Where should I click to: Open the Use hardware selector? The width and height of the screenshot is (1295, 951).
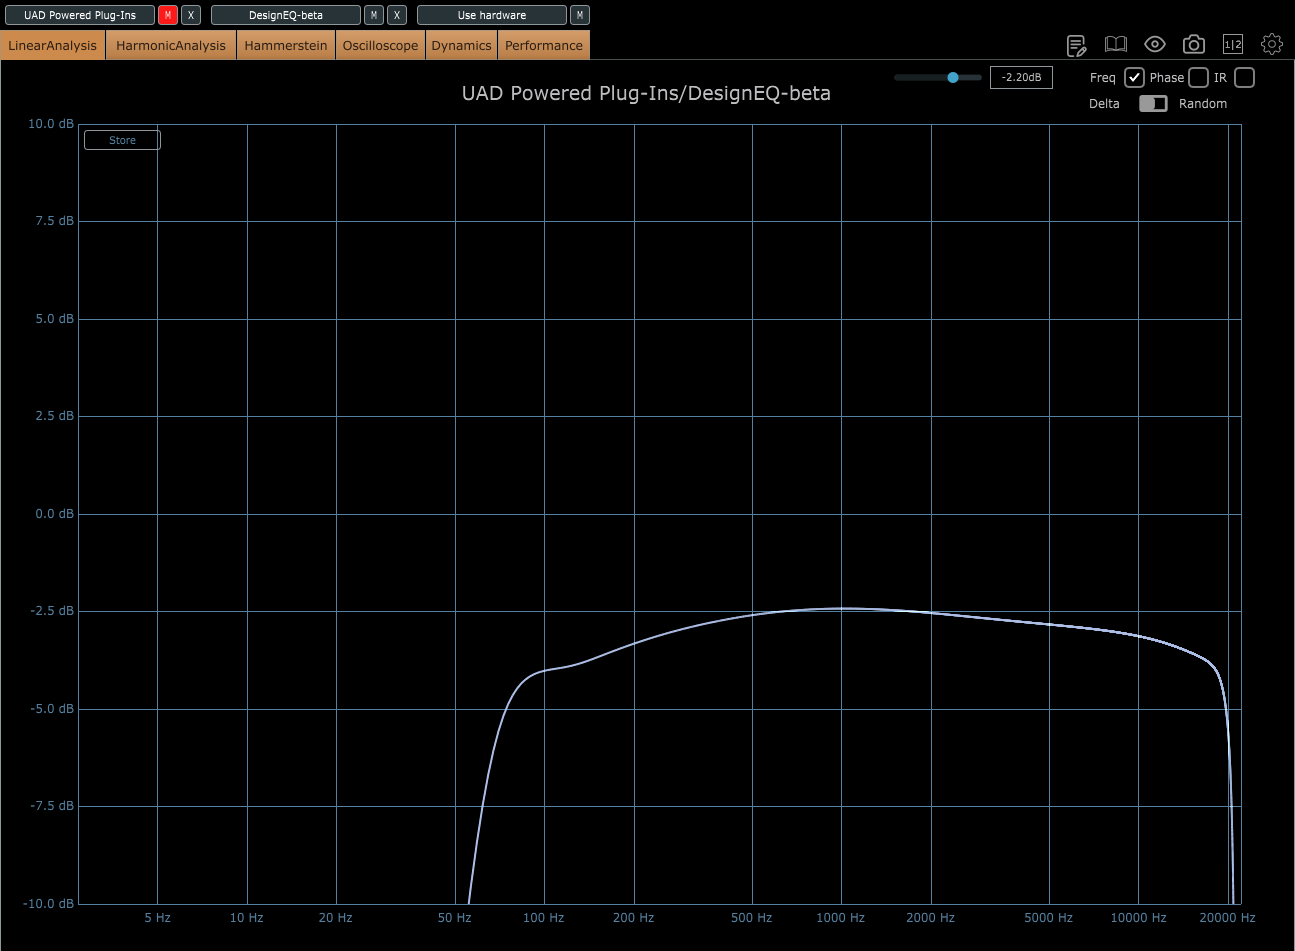[492, 15]
